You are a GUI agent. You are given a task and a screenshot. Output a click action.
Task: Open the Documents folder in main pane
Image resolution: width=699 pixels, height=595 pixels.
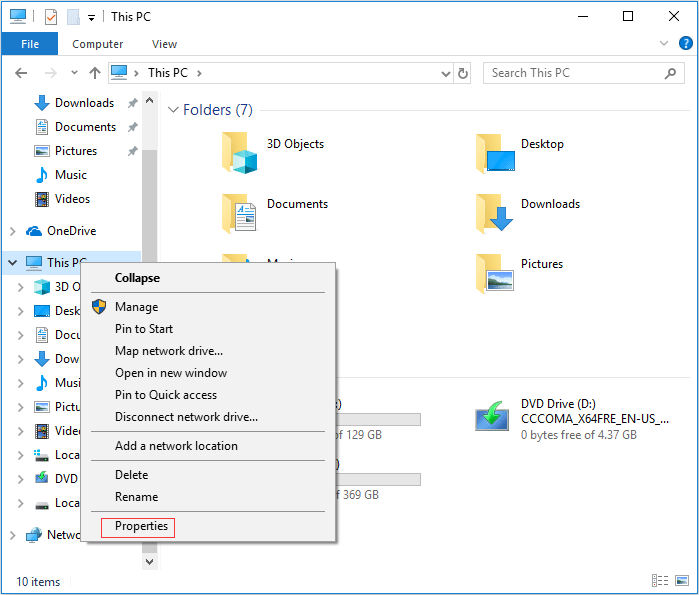coord(275,213)
